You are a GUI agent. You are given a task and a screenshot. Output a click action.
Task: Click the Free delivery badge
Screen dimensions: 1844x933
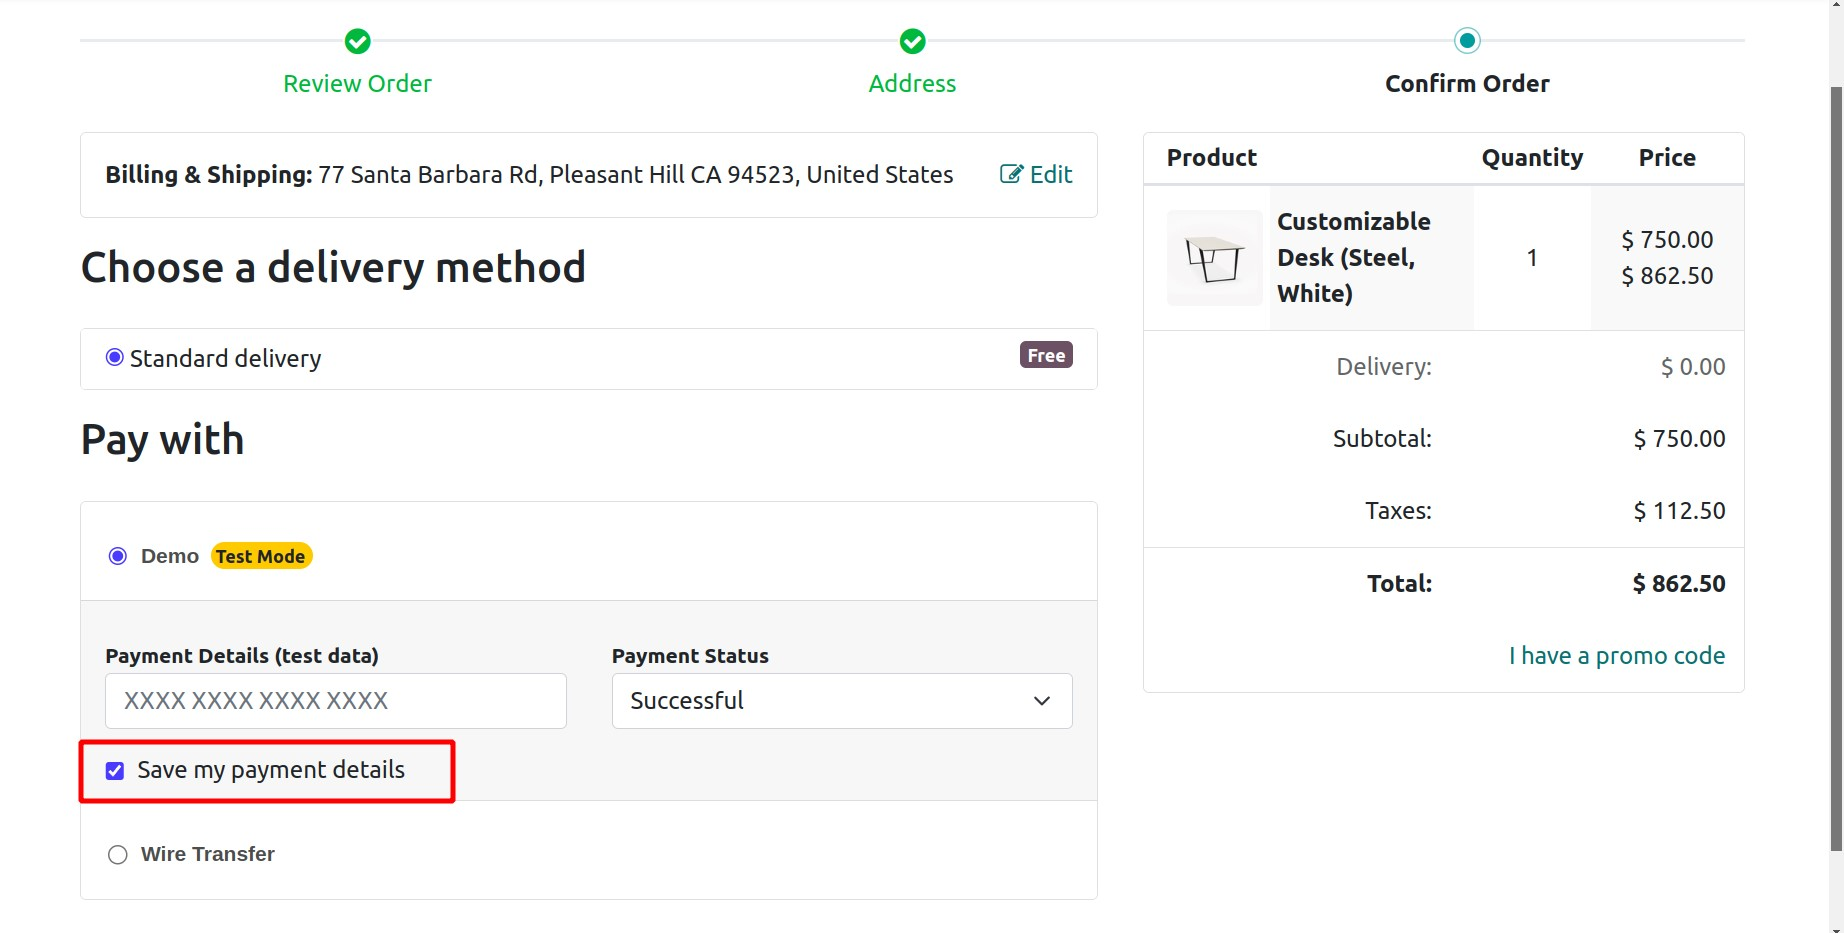point(1046,355)
